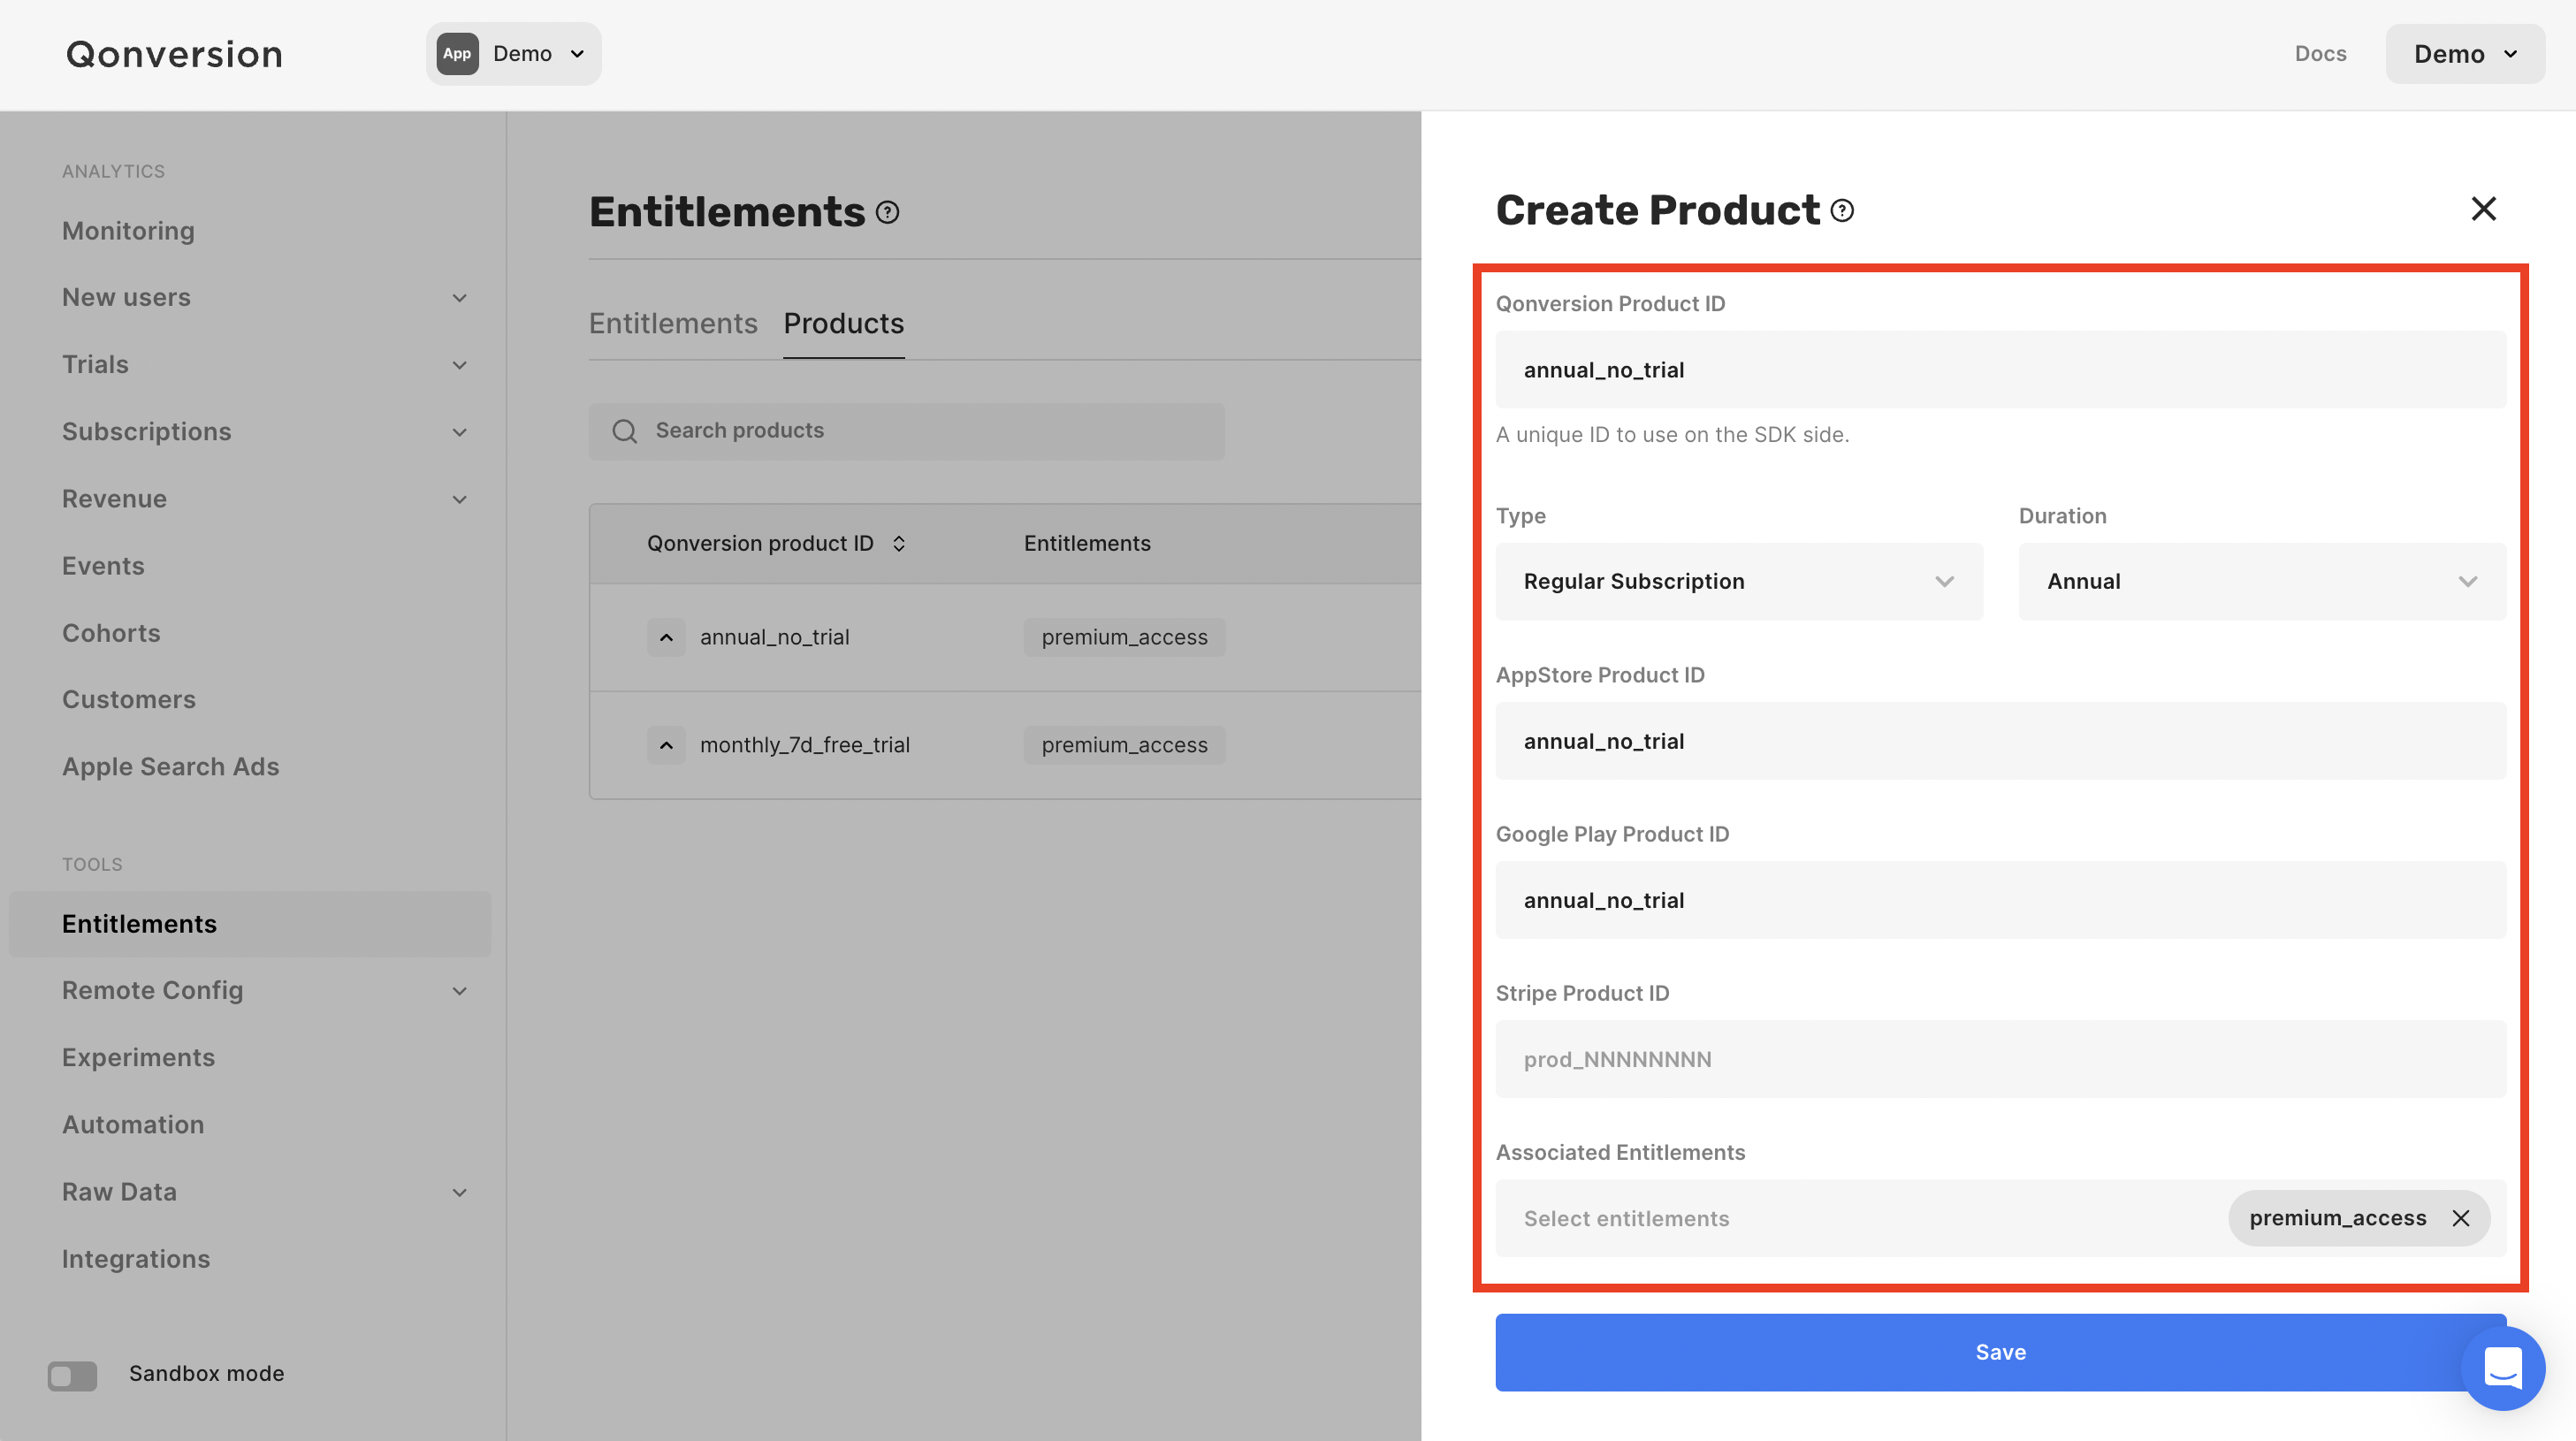This screenshot has width=2576, height=1441.
Task: Open the Type dropdown
Action: click(1738, 581)
